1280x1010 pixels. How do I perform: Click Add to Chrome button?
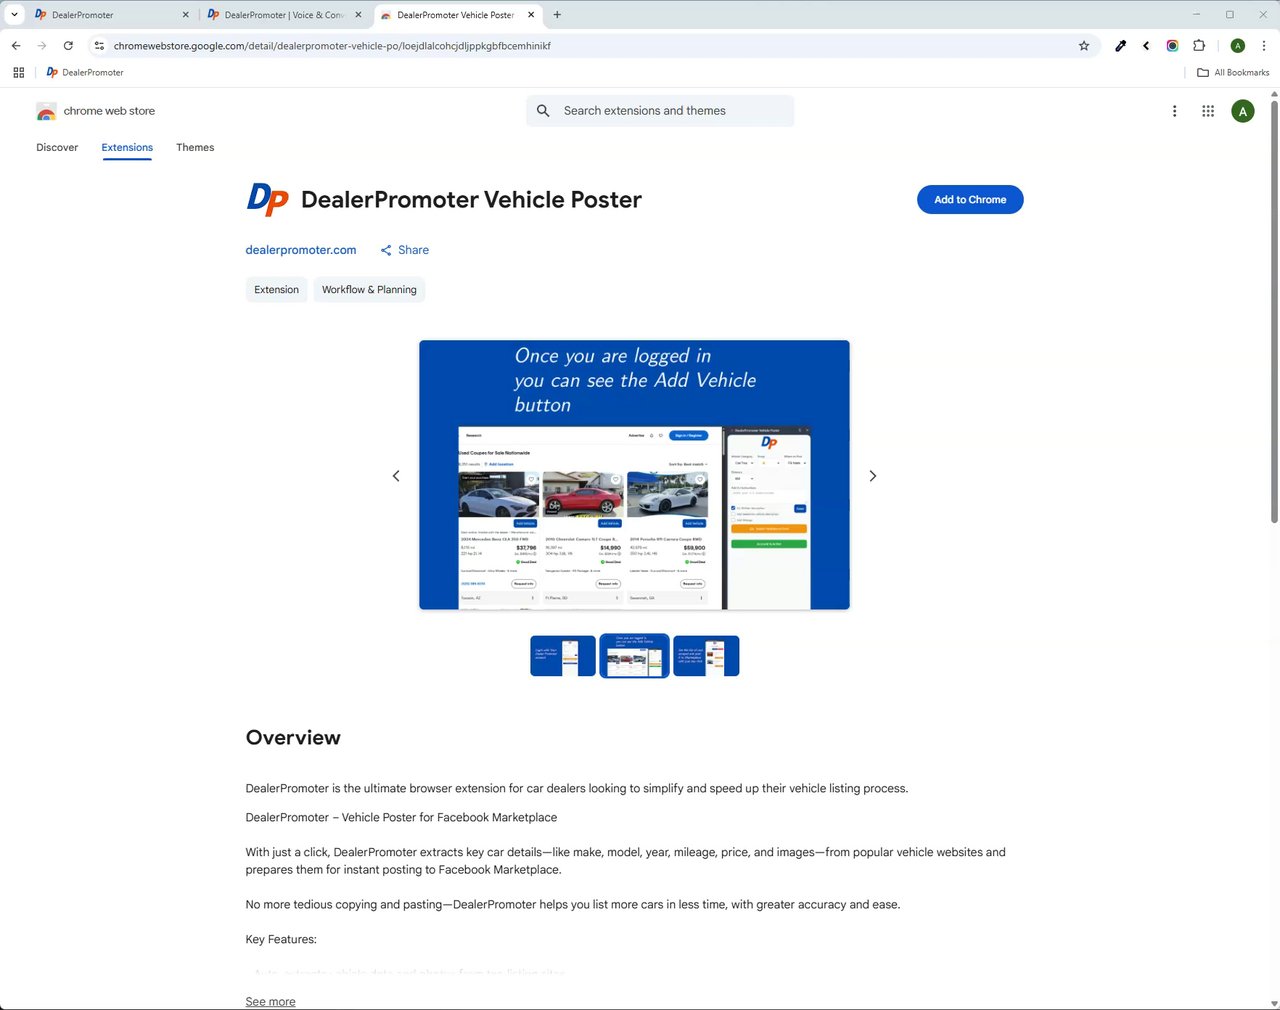(x=970, y=200)
